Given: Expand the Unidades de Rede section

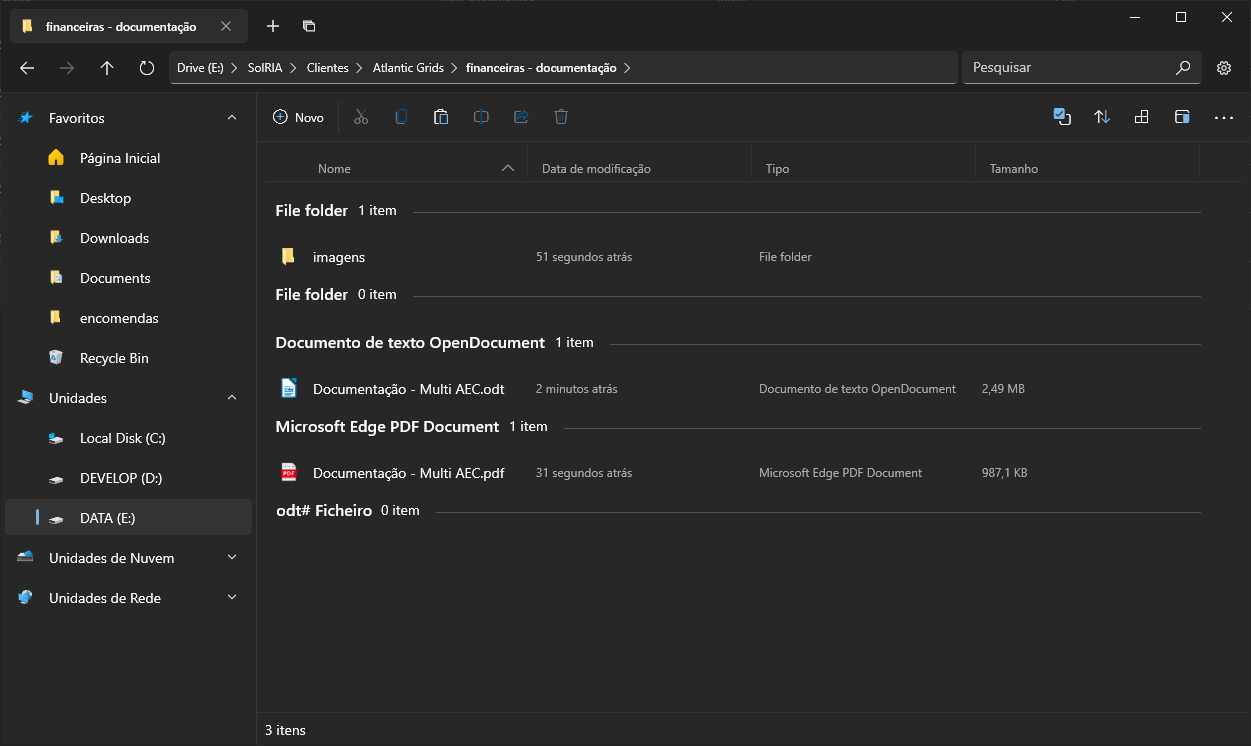Looking at the screenshot, I should (x=232, y=598).
